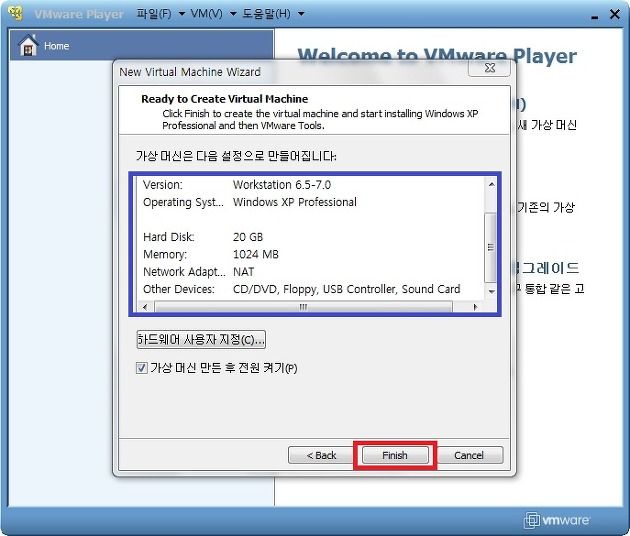This screenshot has width=630, height=536.
Task: Close the wizard dialog with X button
Action: click(x=489, y=68)
